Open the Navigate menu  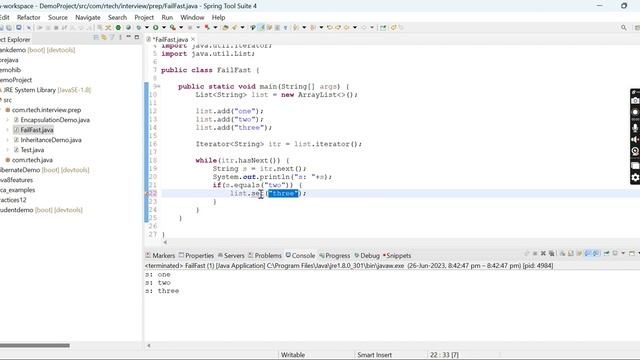[x=88, y=18]
